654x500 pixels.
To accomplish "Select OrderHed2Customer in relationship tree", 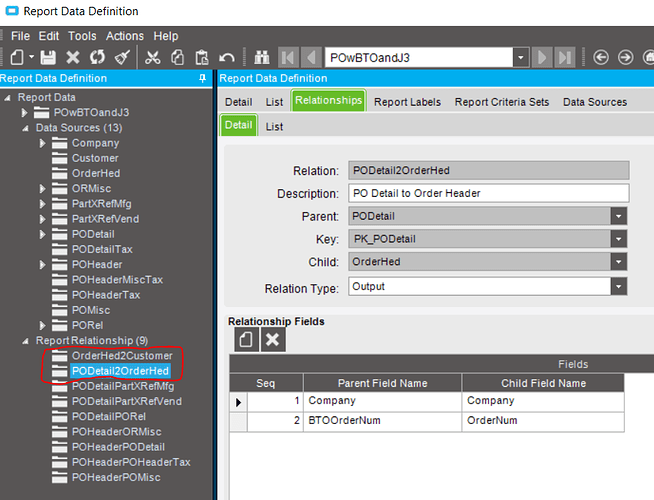I will tap(122, 356).
